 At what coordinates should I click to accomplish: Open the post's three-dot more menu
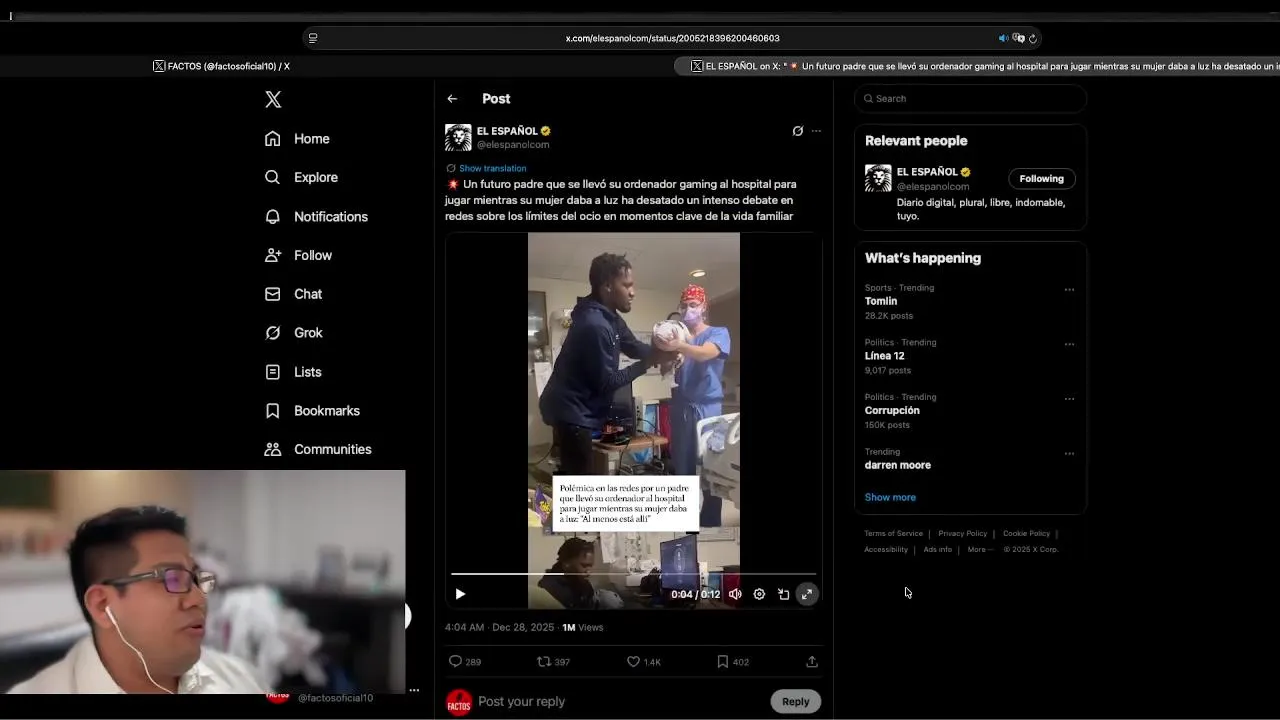coord(816,131)
